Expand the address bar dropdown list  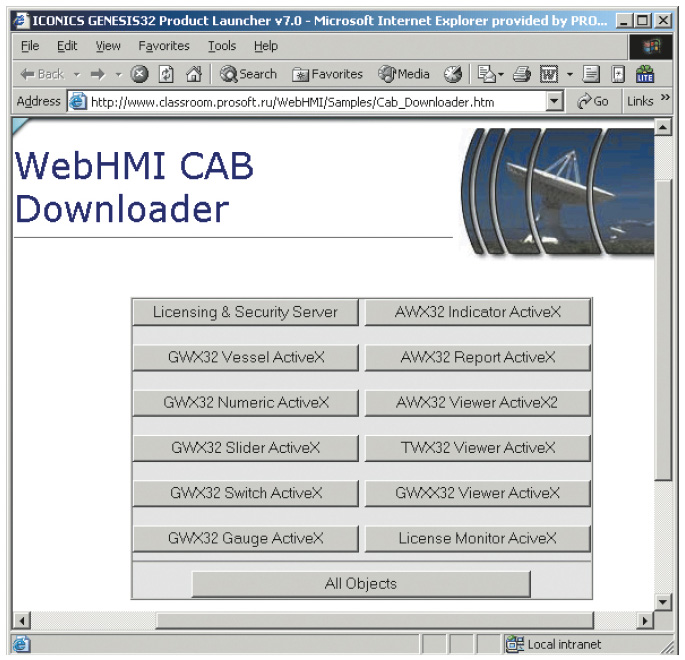pos(554,102)
